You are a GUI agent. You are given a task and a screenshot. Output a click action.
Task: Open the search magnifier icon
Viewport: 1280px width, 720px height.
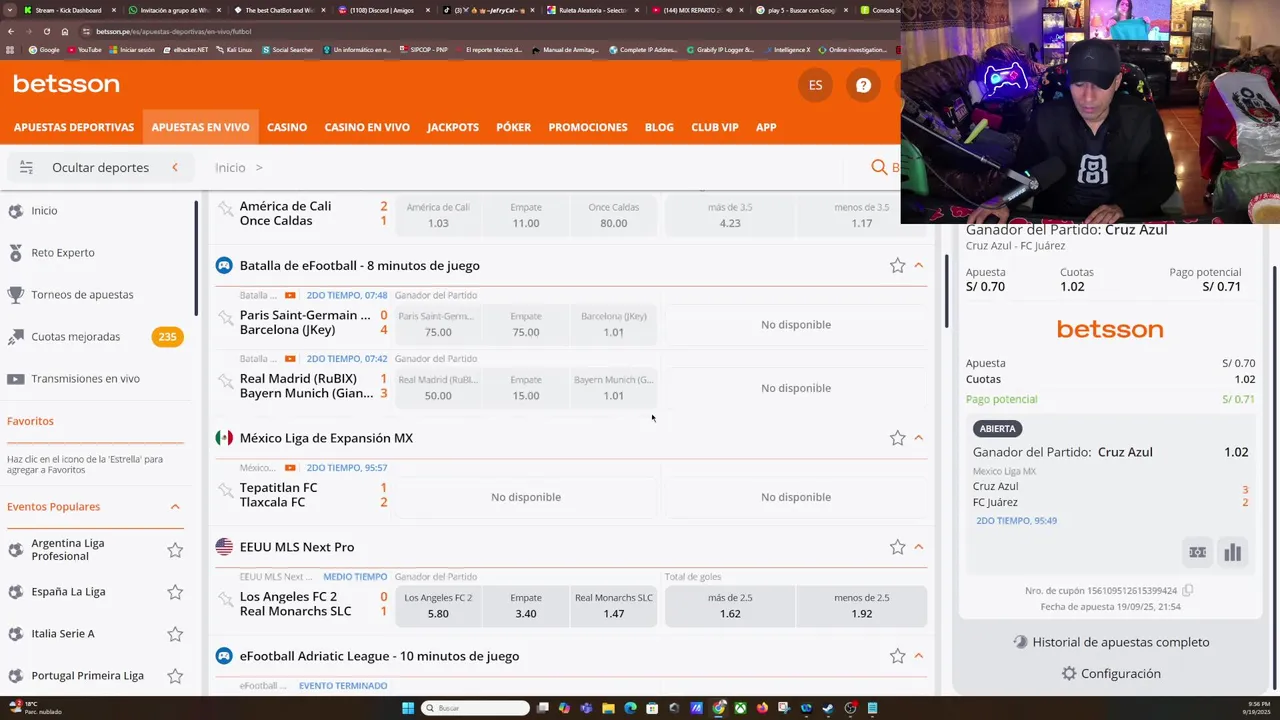(879, 167)
